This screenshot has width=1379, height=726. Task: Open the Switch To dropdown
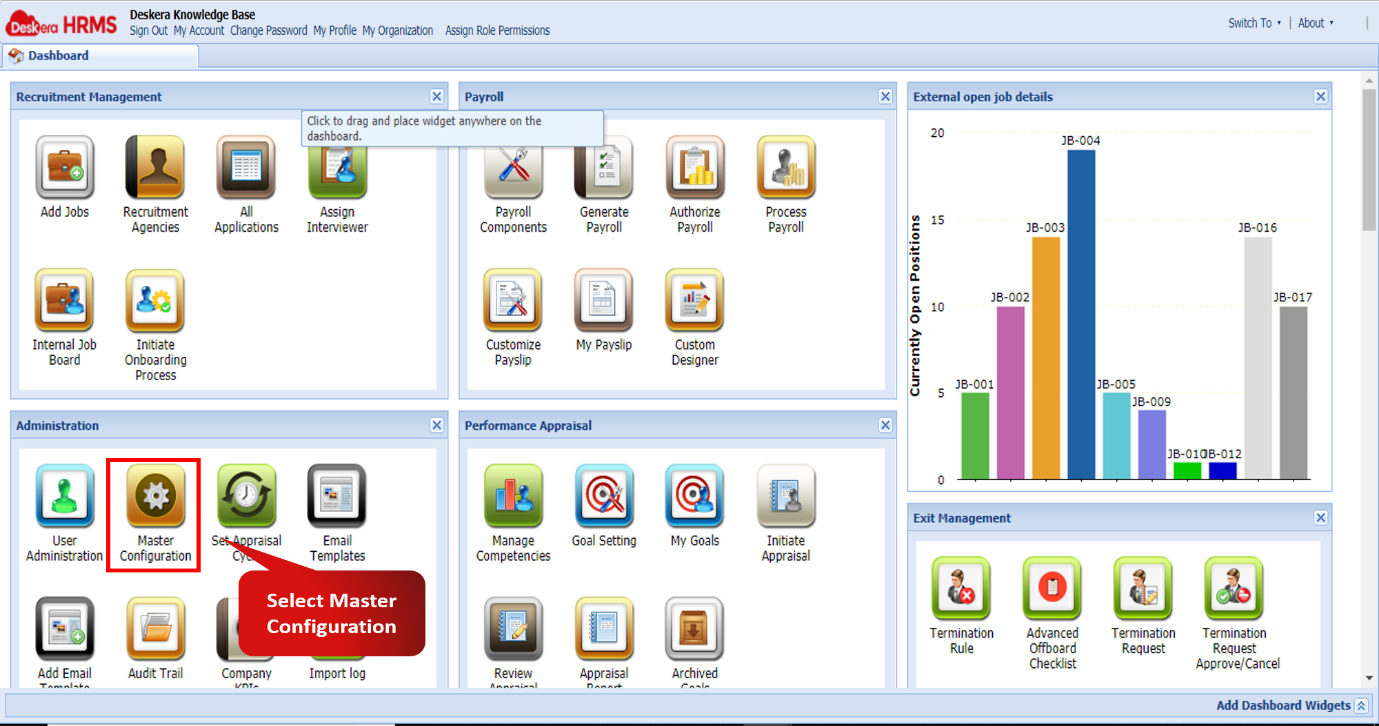pos(1253,22)
